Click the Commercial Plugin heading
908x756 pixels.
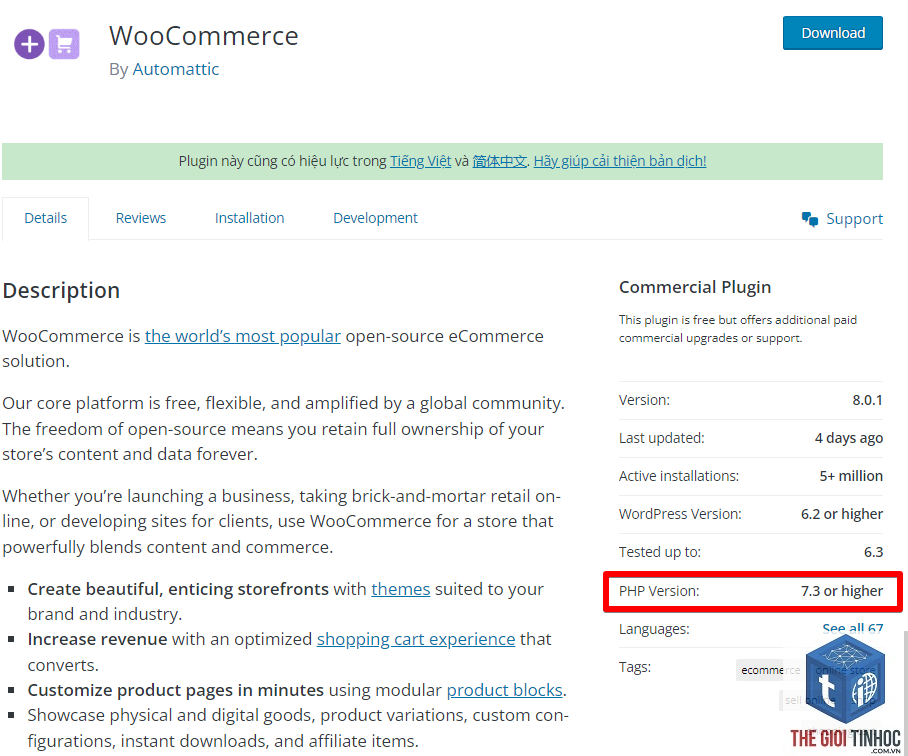coord(695,287)
